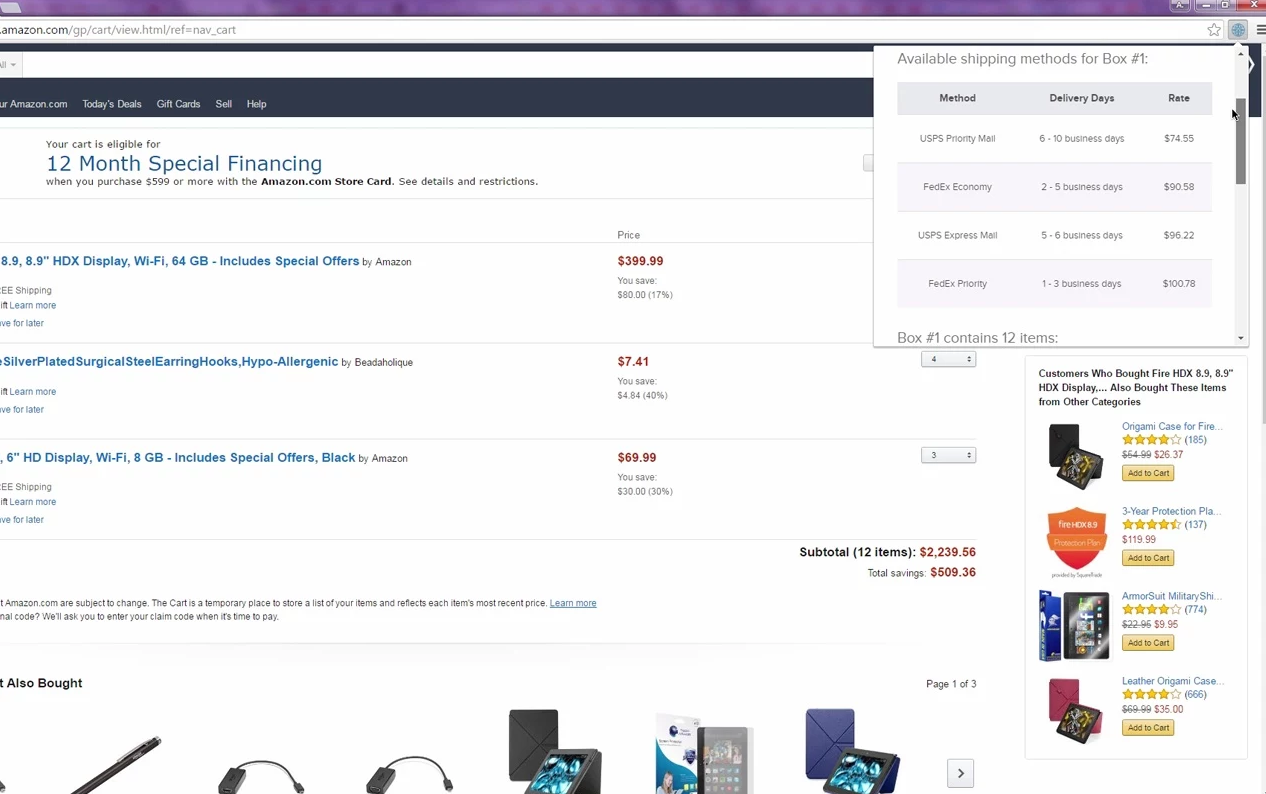The width and height of the screenshot is (1266, 794).
Task: Open the blue shipping calculator extension icon
Action: tap(1238, 29)
